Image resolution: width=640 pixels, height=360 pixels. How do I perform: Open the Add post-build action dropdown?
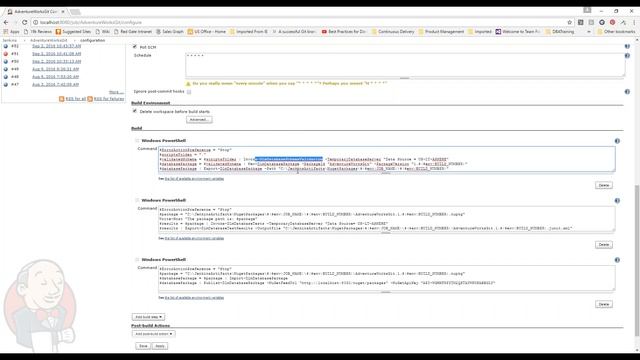[x=153, y=334]
